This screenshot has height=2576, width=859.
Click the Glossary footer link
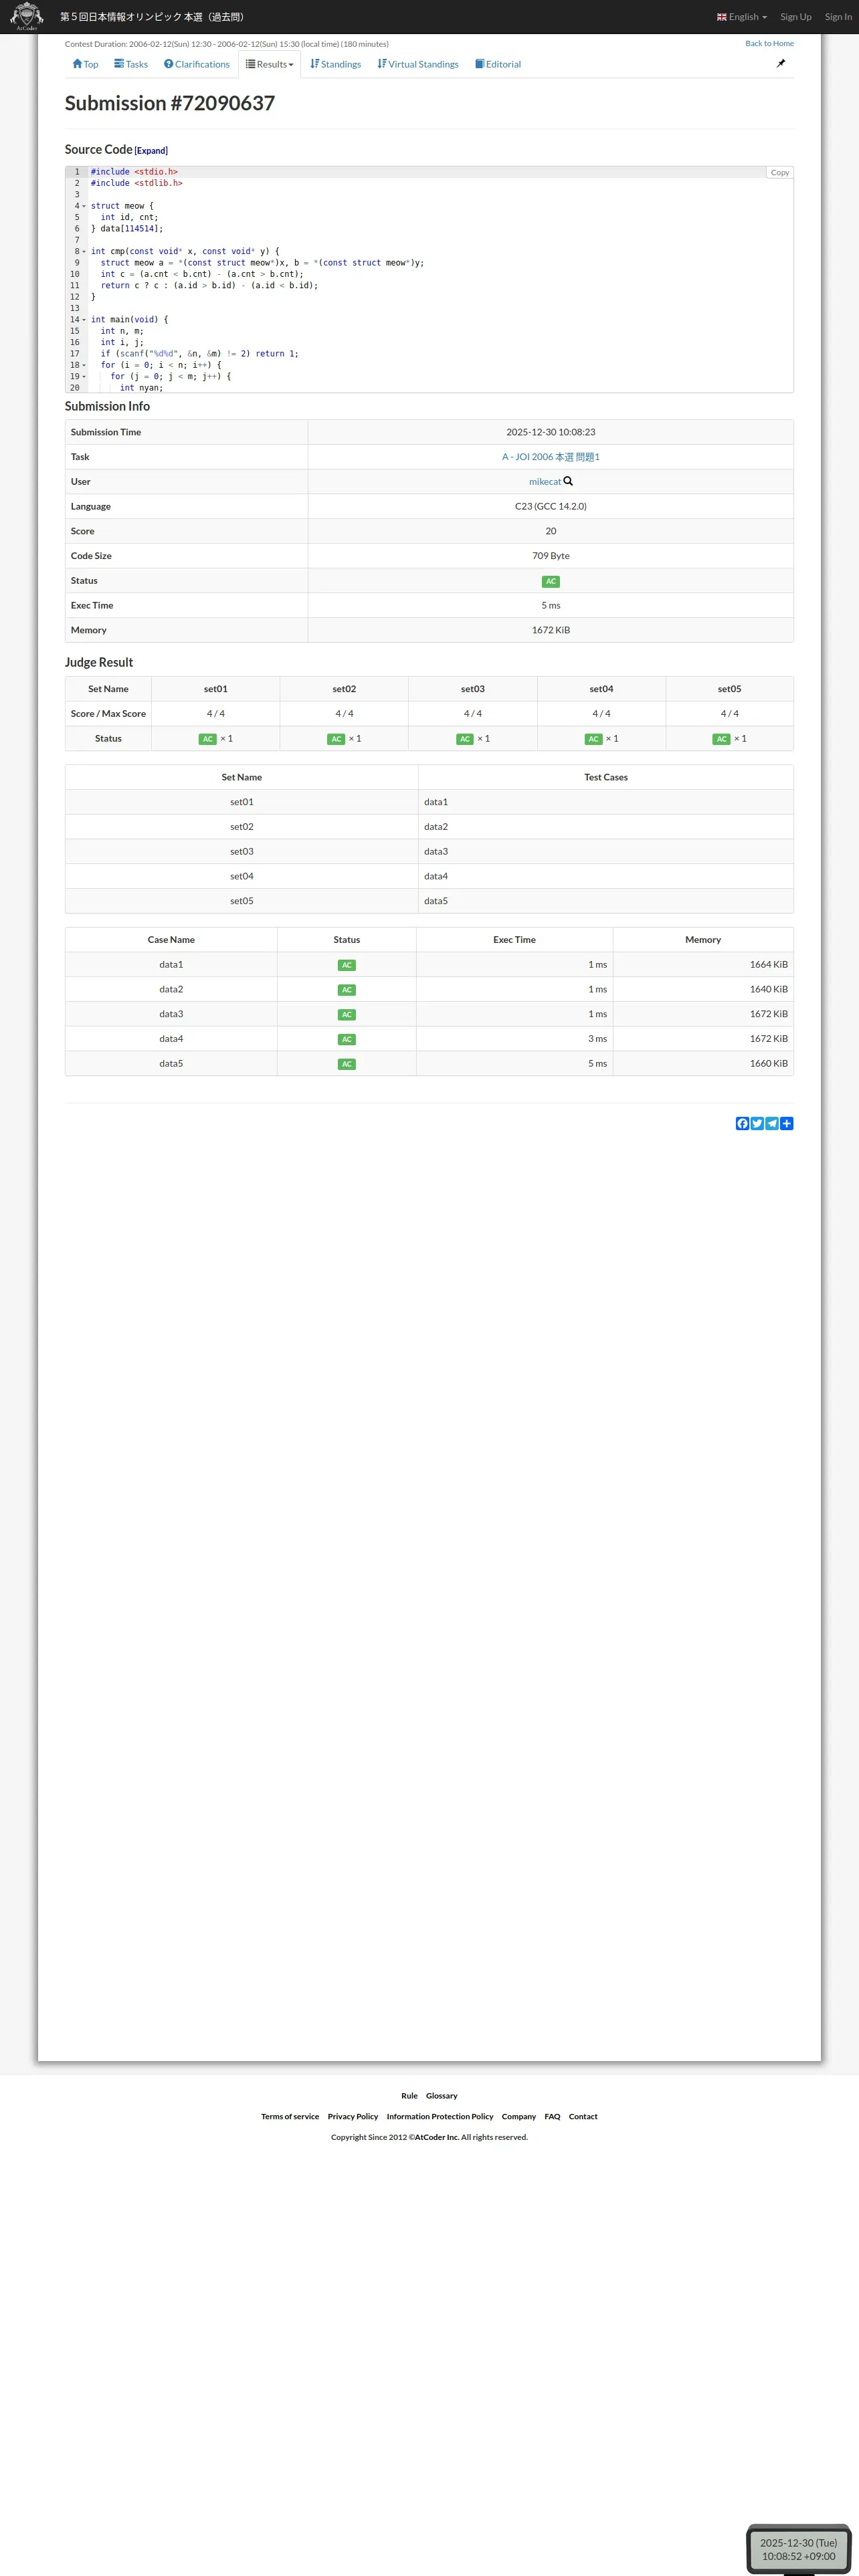click(442, 2096)
